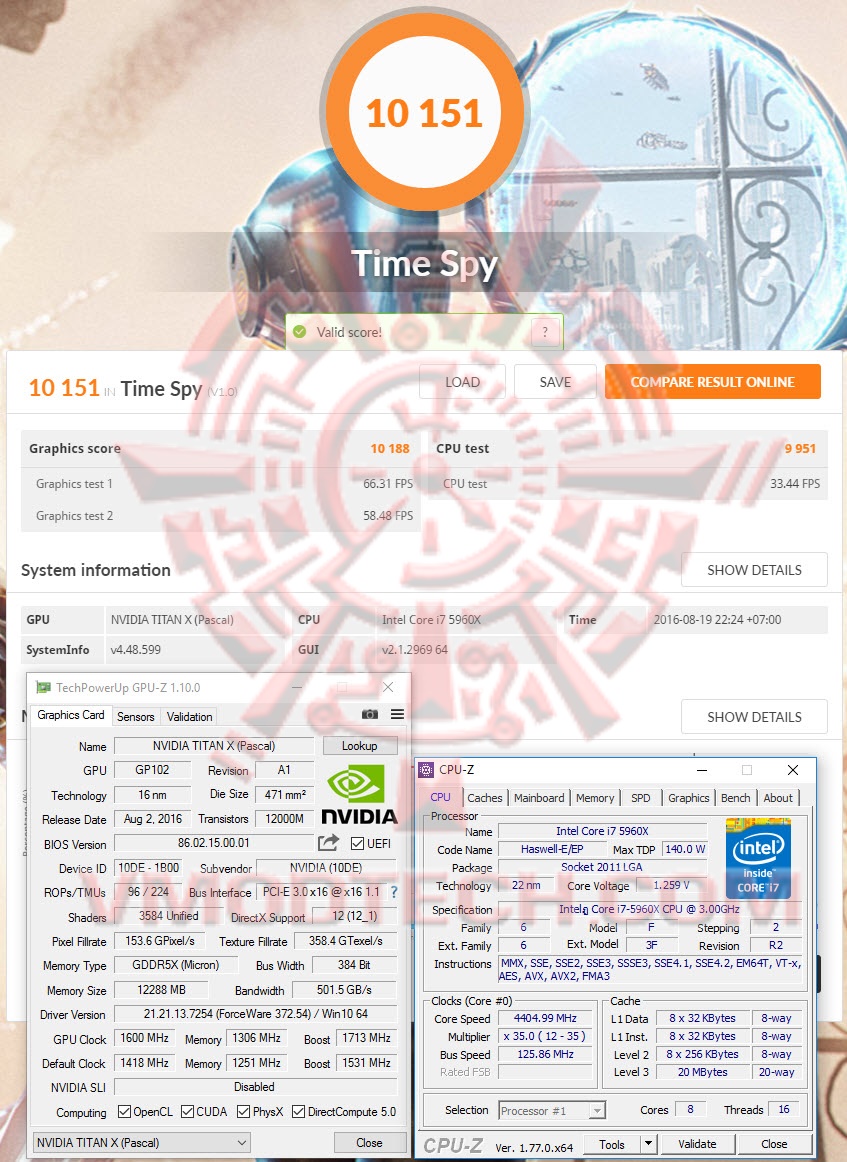Open the Tools dropdown arrow in CPU-Z
847x1162 pixels.
pos(648,1143)
